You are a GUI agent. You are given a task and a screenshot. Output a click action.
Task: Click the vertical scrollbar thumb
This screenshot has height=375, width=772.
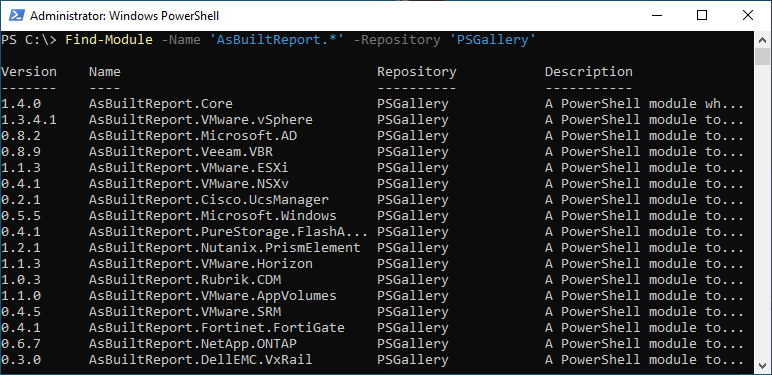(762, 57)
